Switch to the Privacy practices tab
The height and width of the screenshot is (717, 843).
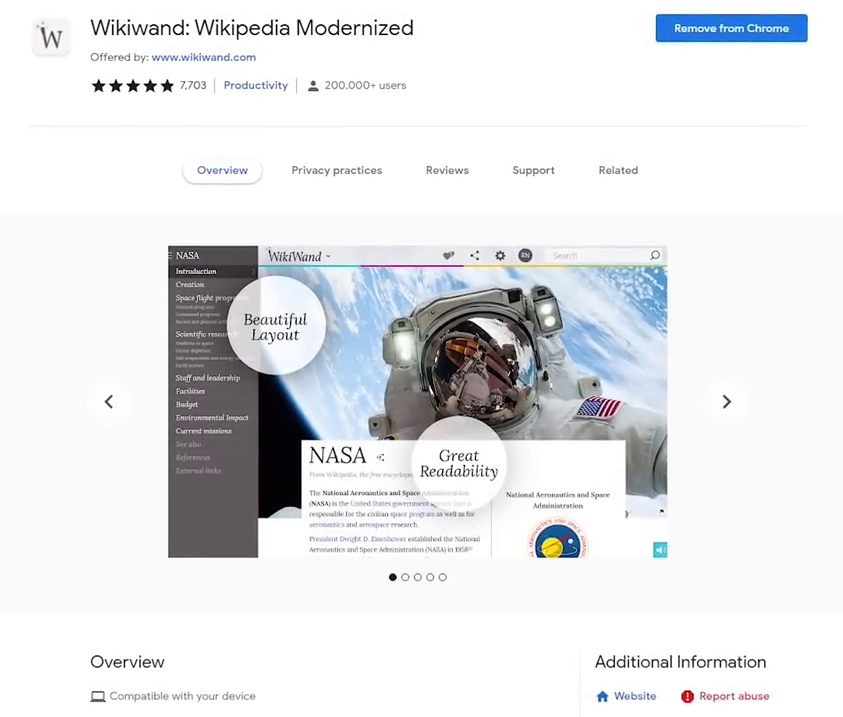click(x=337, y=170)
